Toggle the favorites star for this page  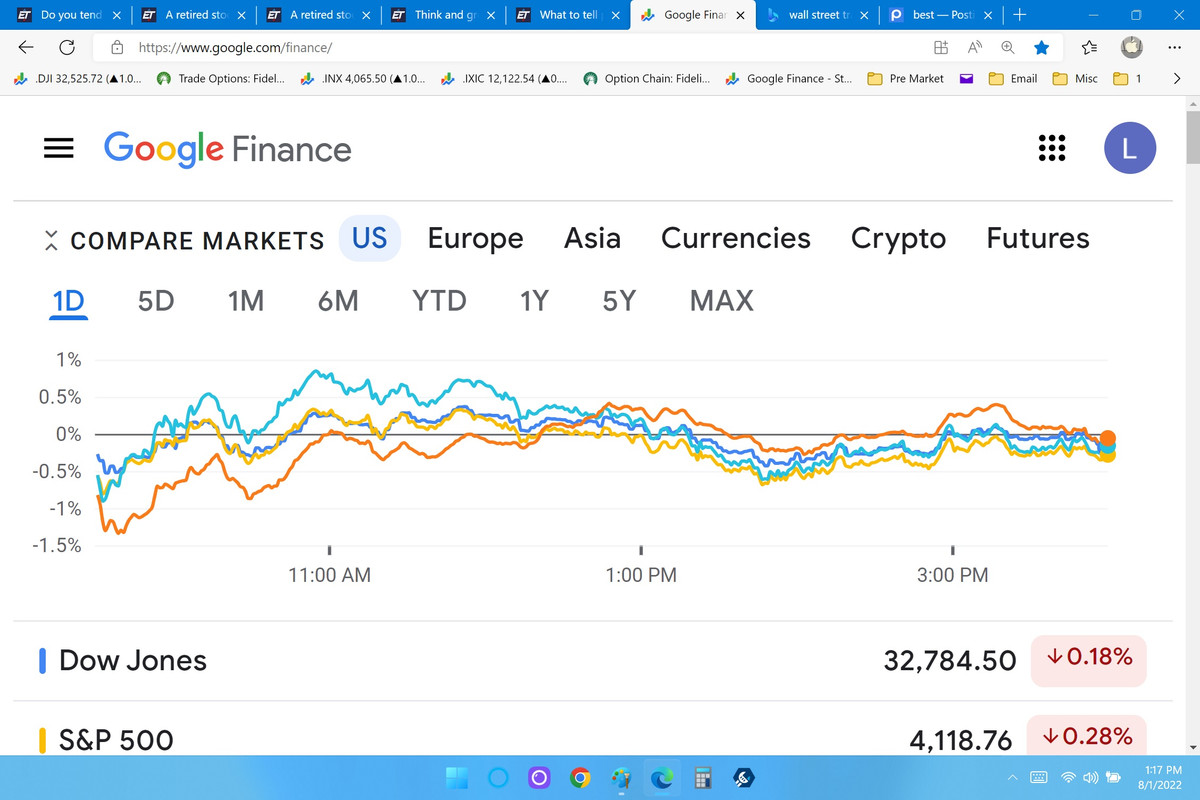1041,47
